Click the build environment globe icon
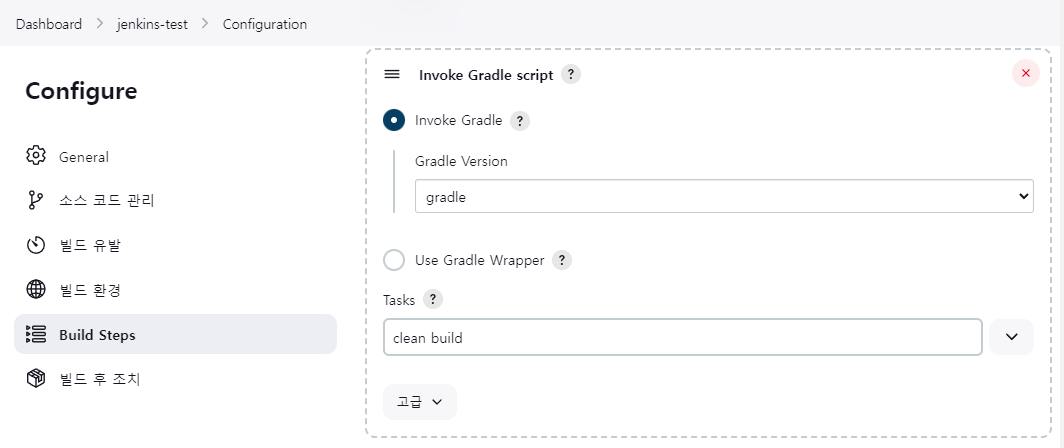This screenshot has width=1064, height=448. (x=36, y=290)
